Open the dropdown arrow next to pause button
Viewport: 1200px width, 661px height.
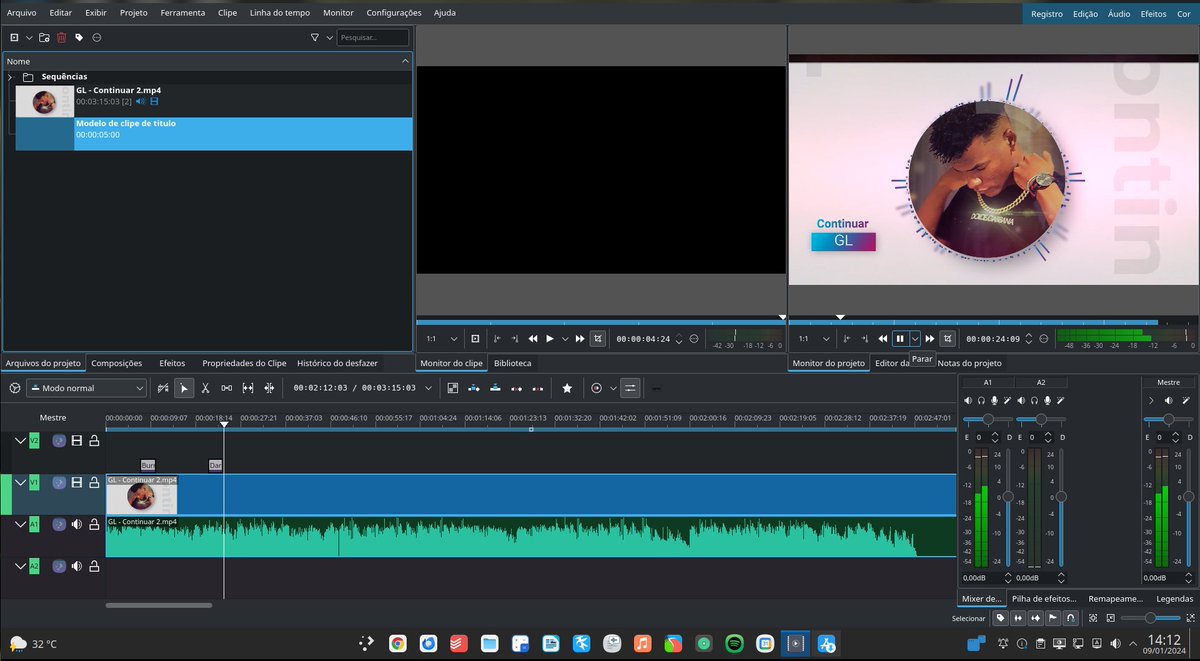tap(915, 339)
